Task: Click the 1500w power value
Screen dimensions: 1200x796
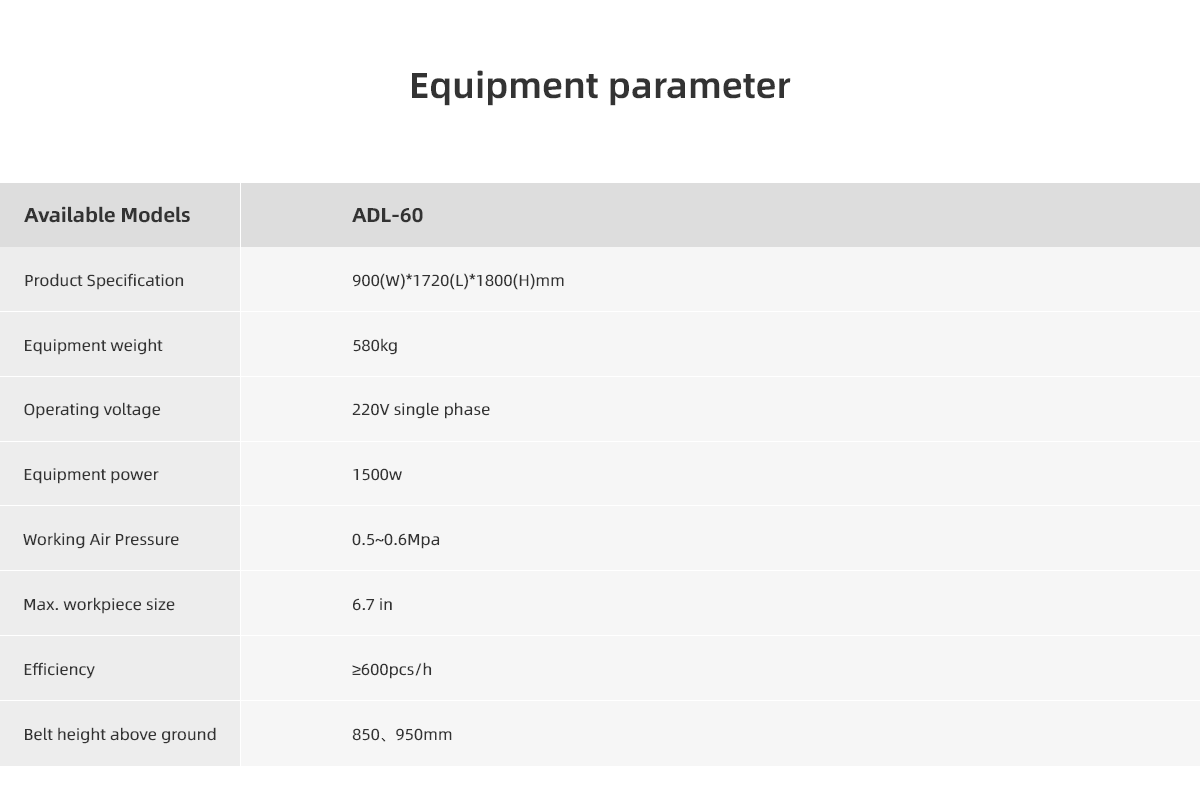Action: 377,474
